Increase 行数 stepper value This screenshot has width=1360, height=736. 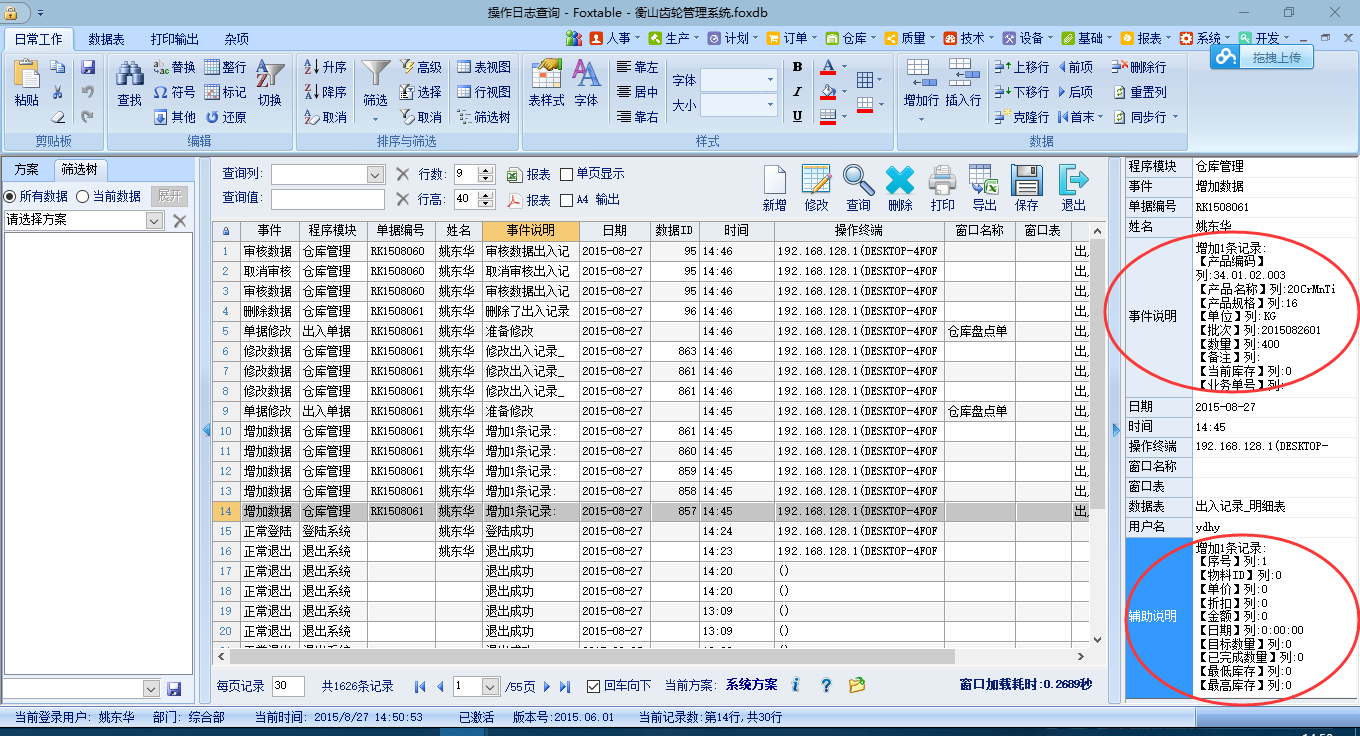pyautogui.click(x=487, y=169)
